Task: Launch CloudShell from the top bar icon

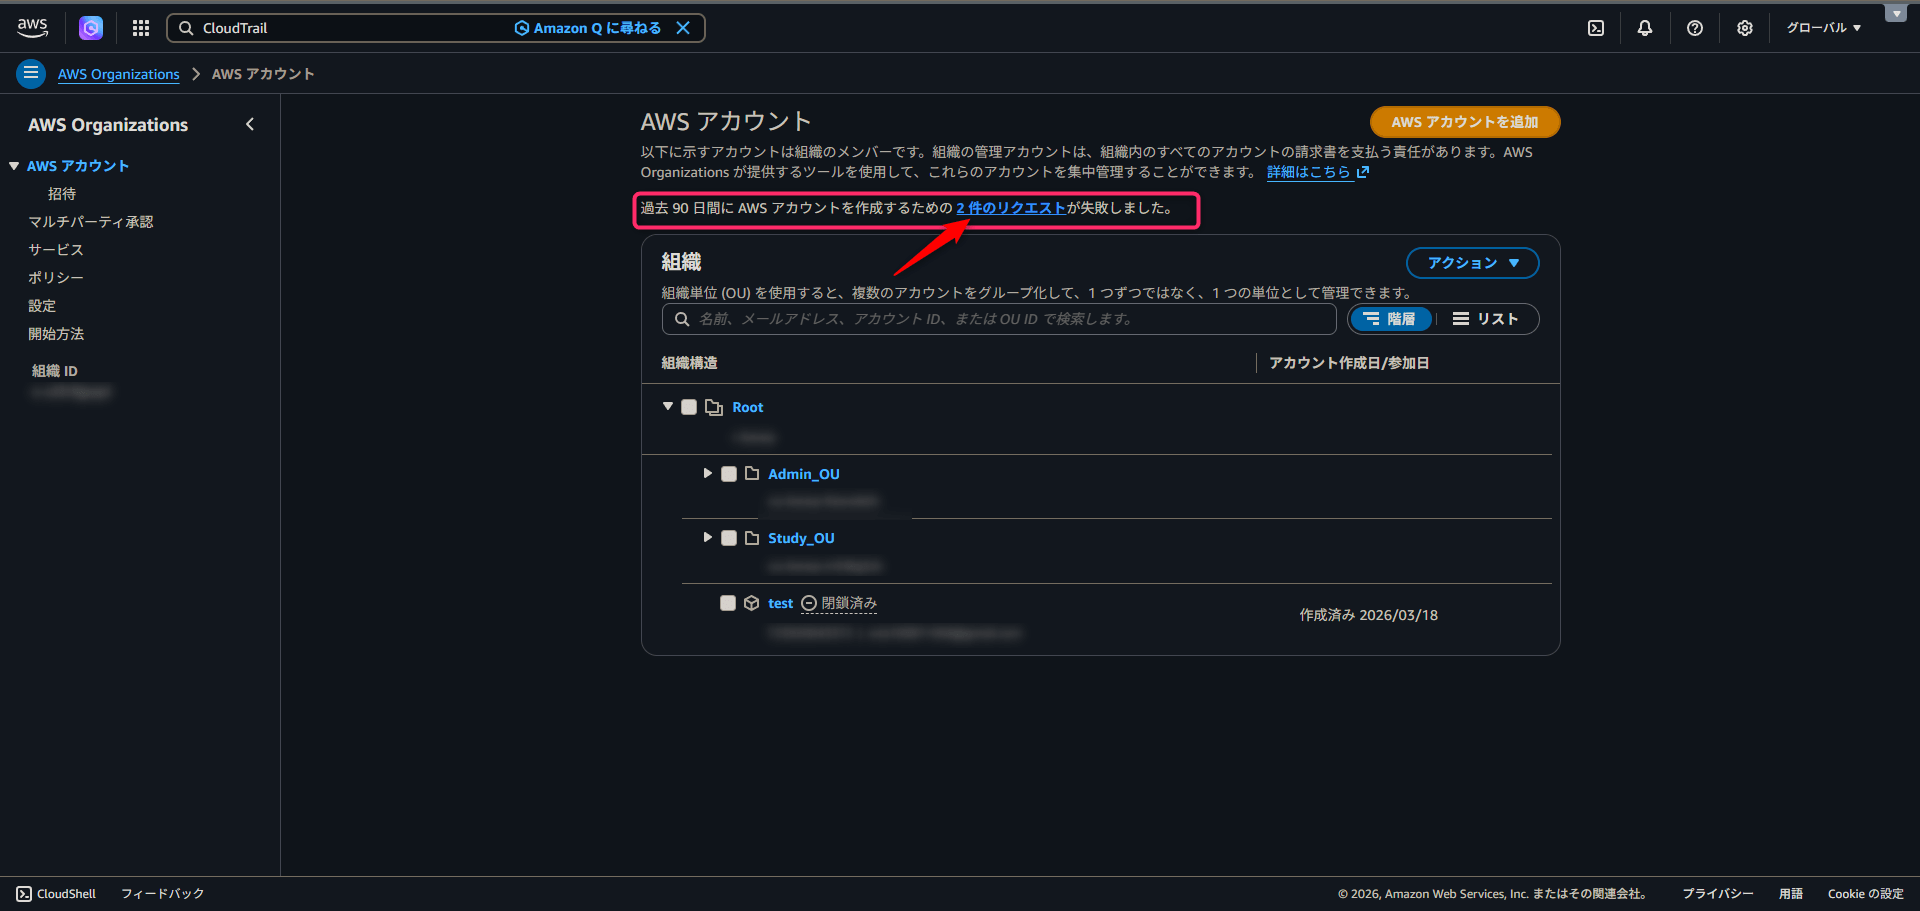Action: 1596,28
